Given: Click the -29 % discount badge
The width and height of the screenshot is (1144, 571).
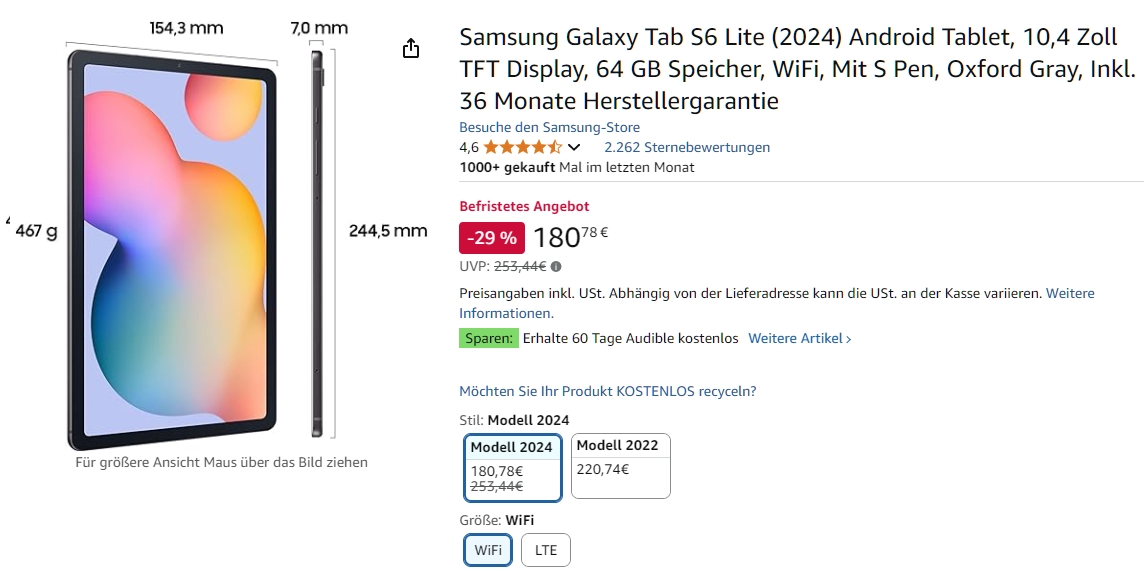Looking at the screenshot, I should (491, 237).
